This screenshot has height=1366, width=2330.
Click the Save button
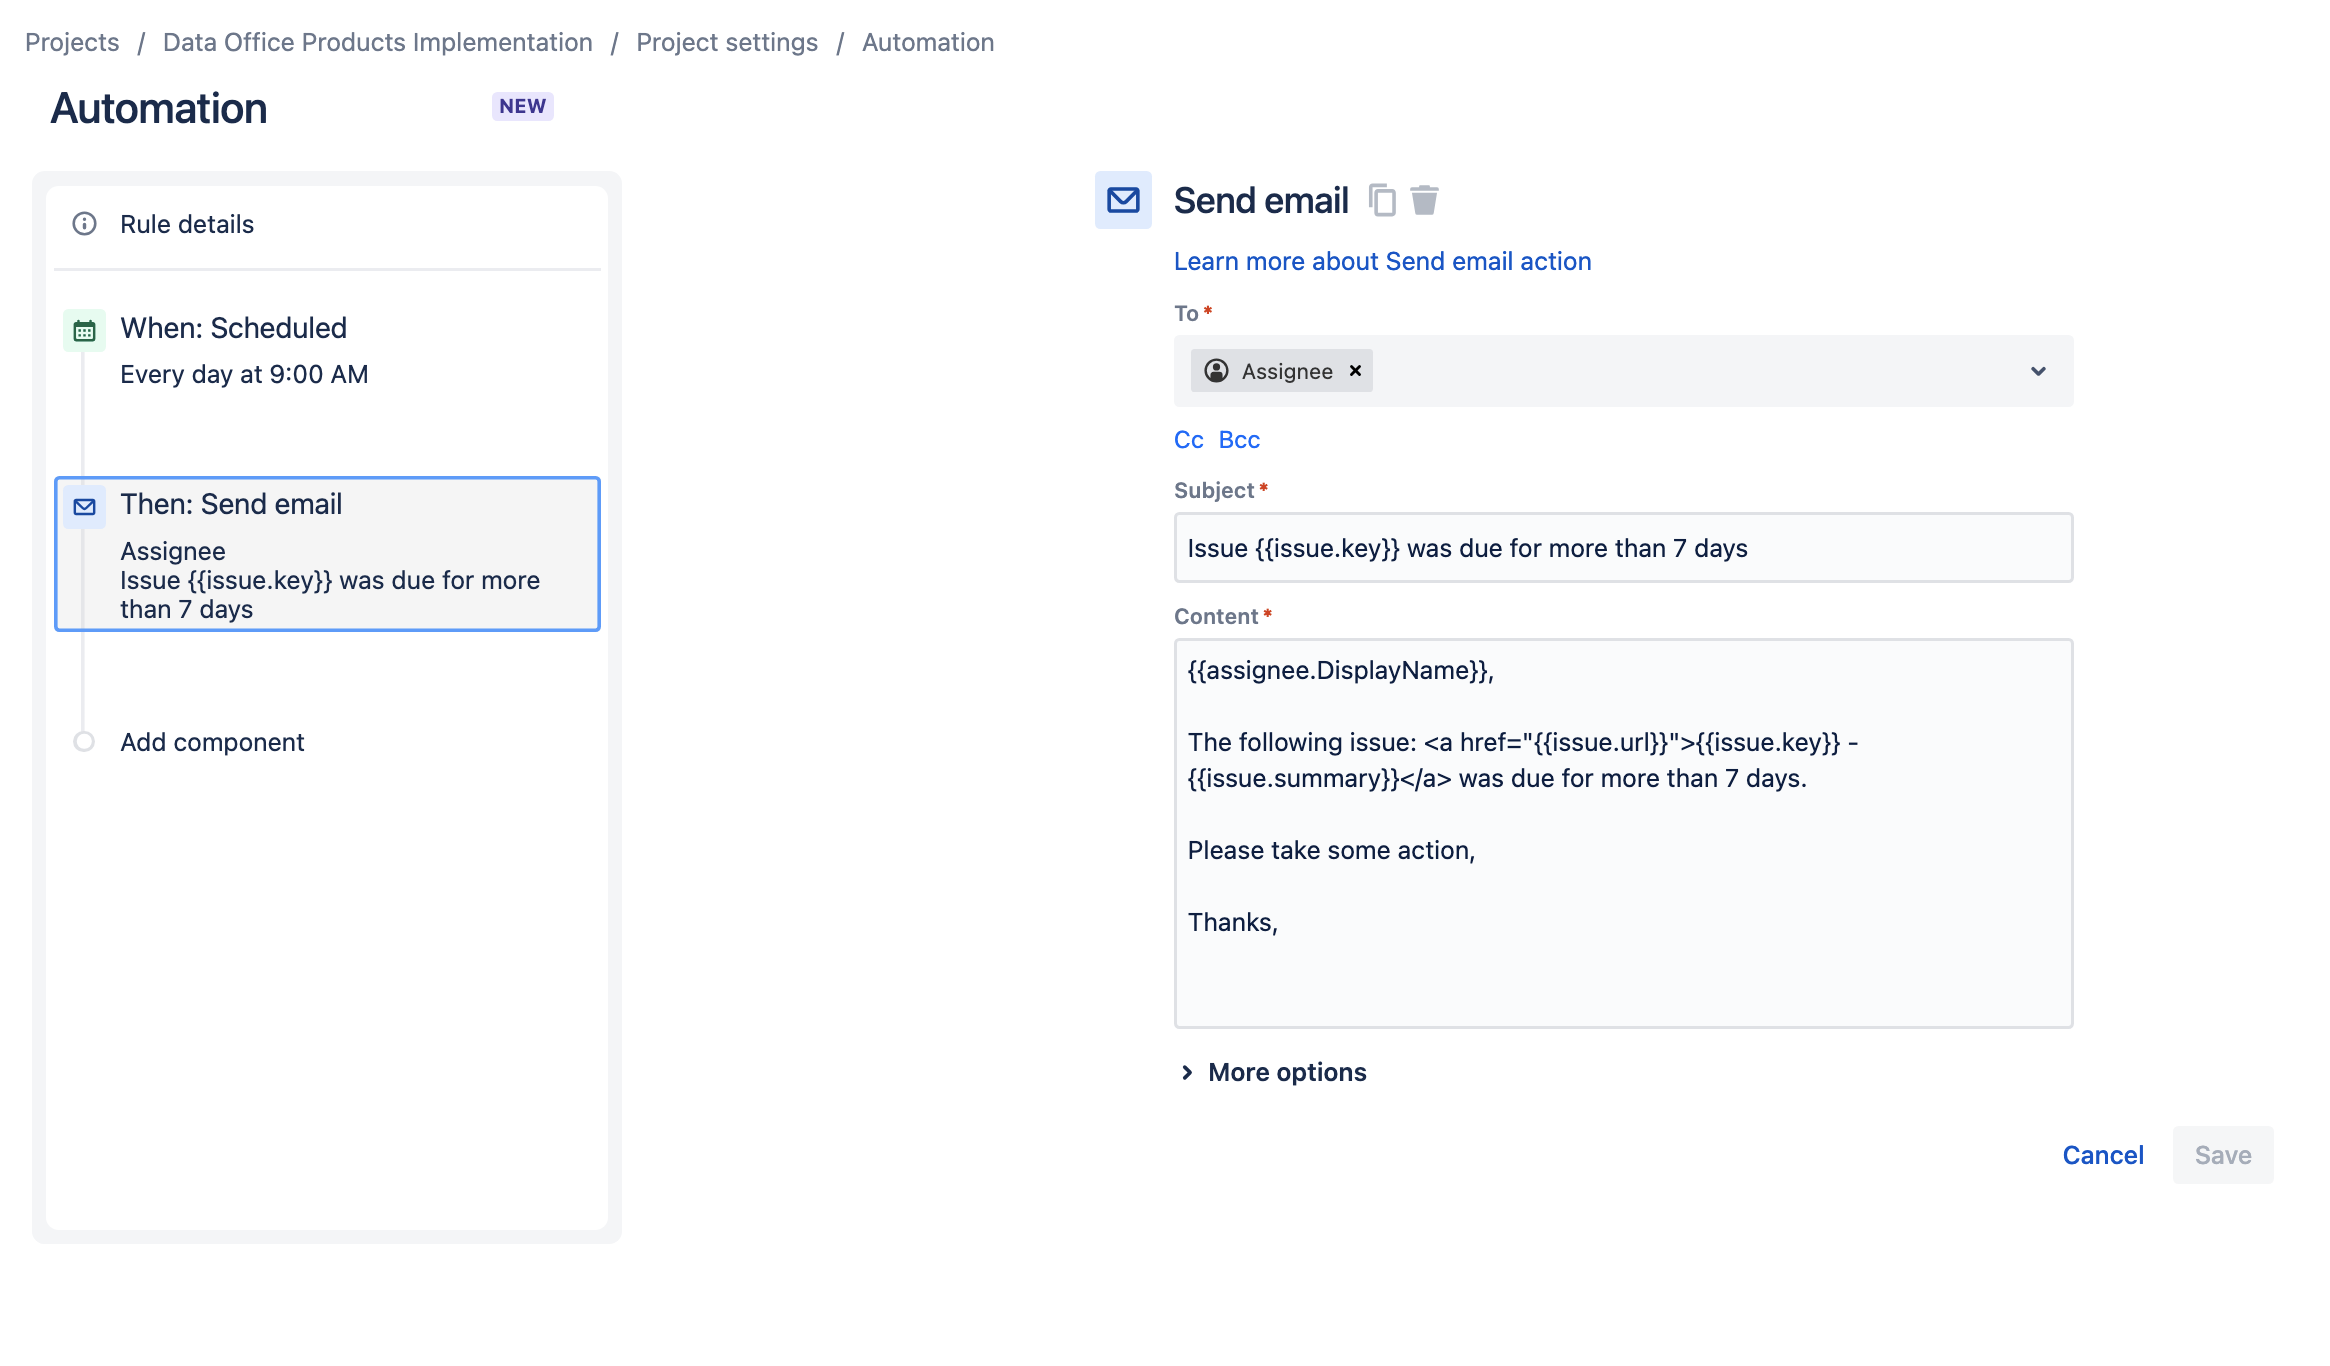point(2222,1155)
